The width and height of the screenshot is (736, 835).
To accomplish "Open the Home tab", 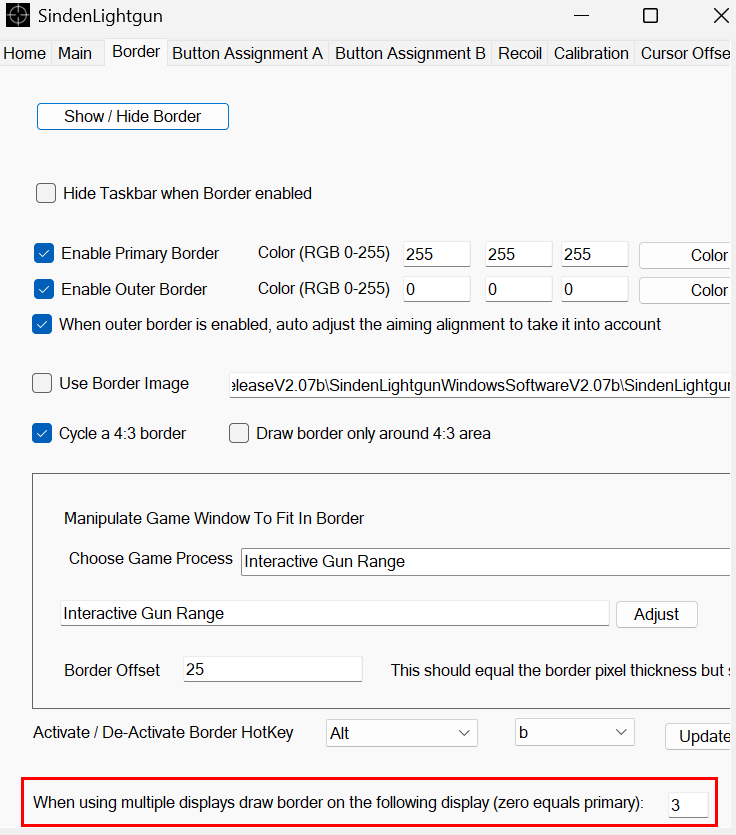I will click(x=25, y=53).
